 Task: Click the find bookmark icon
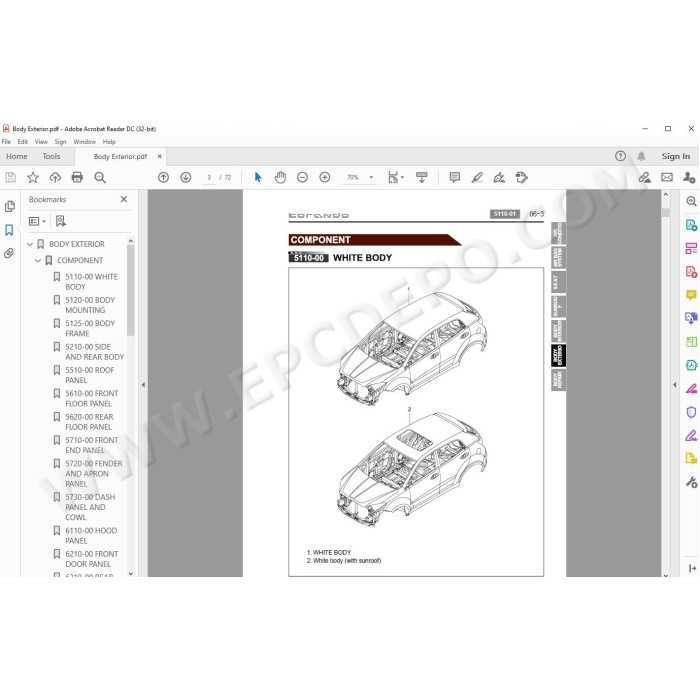[x=61, y=221]
